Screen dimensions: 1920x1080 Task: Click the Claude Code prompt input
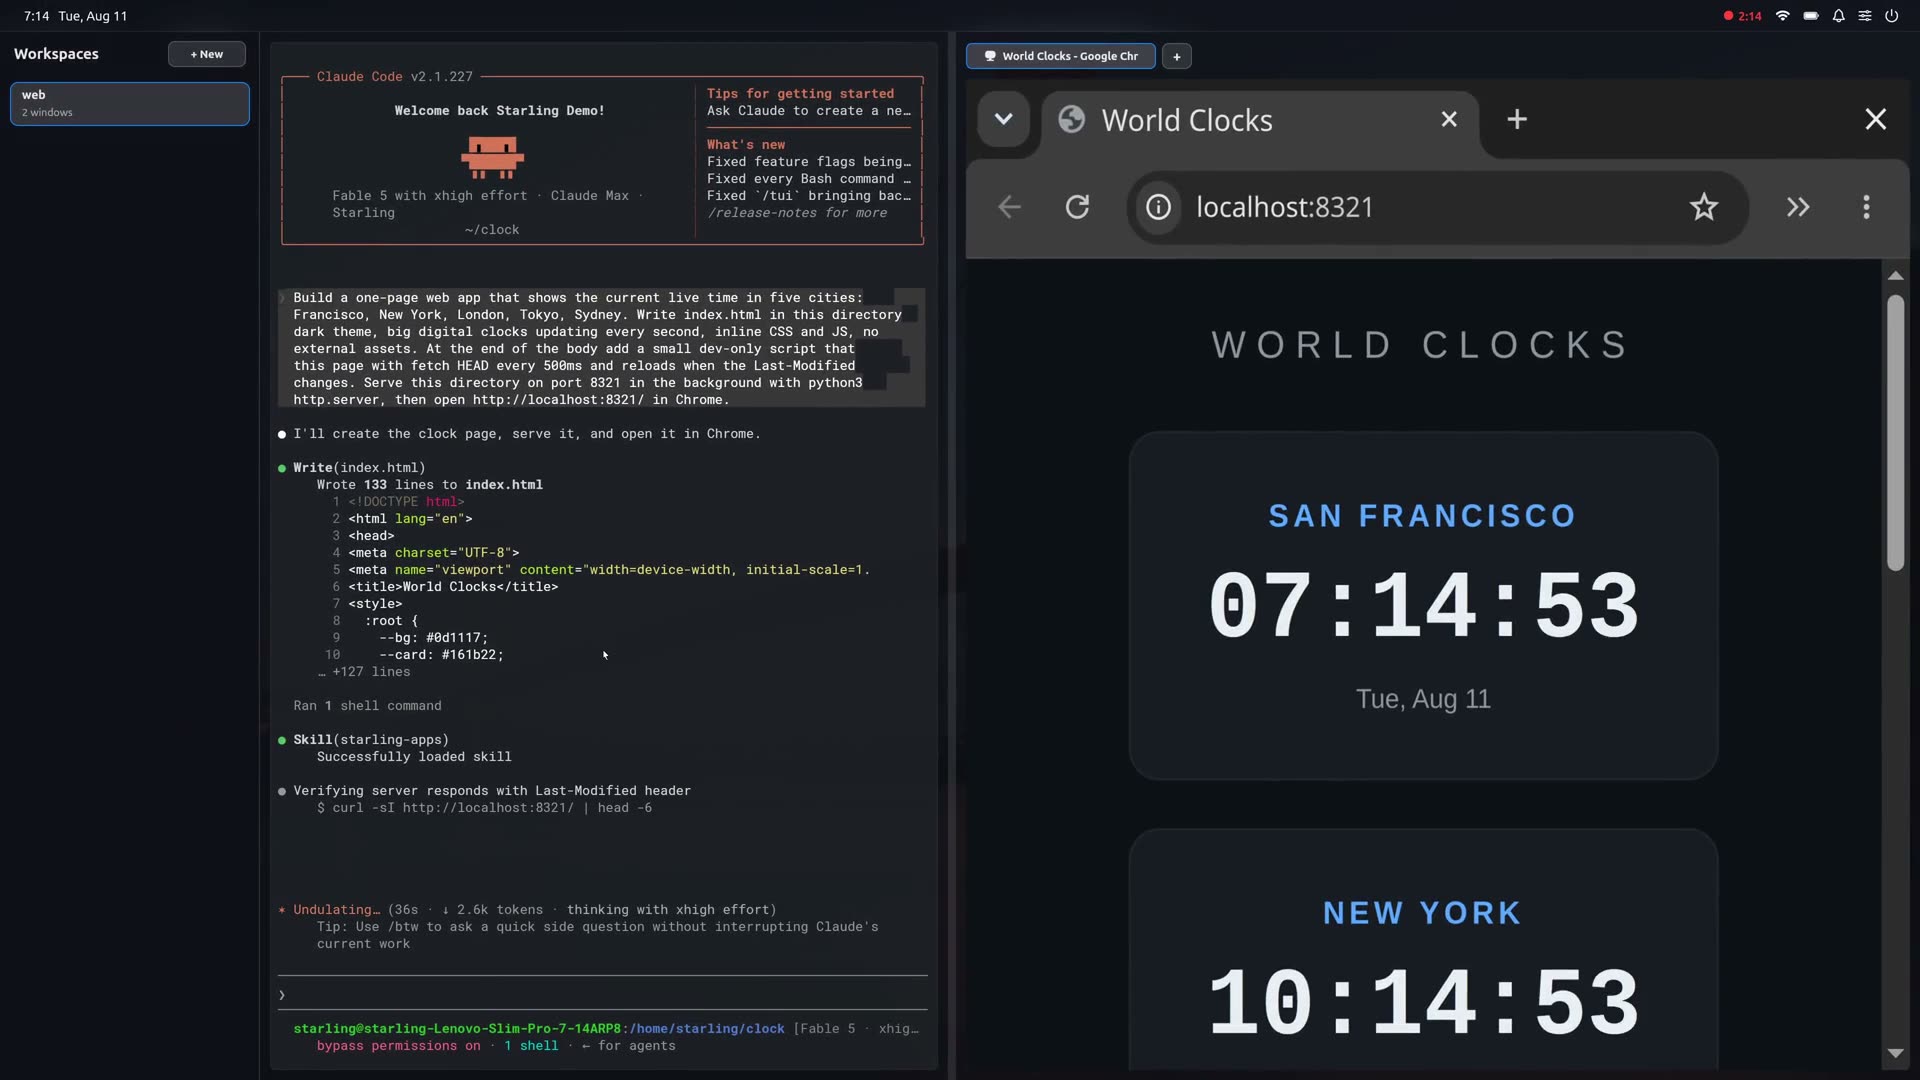click(x=603, y=994)
